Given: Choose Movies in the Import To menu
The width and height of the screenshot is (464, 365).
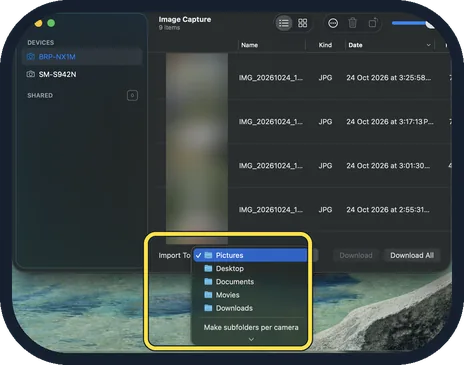Looking at the screenshot, I should 250,295.
